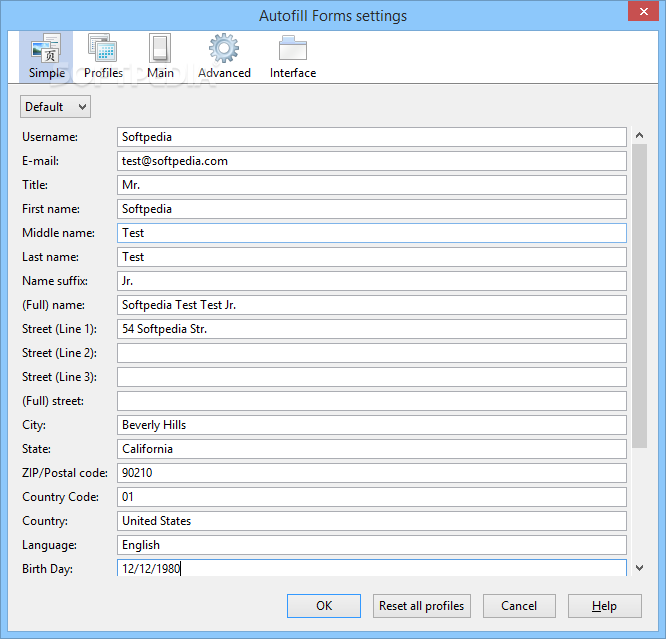
Task: Click the Birth Day label
Action: pyautogui.click(x=47, y=569)
